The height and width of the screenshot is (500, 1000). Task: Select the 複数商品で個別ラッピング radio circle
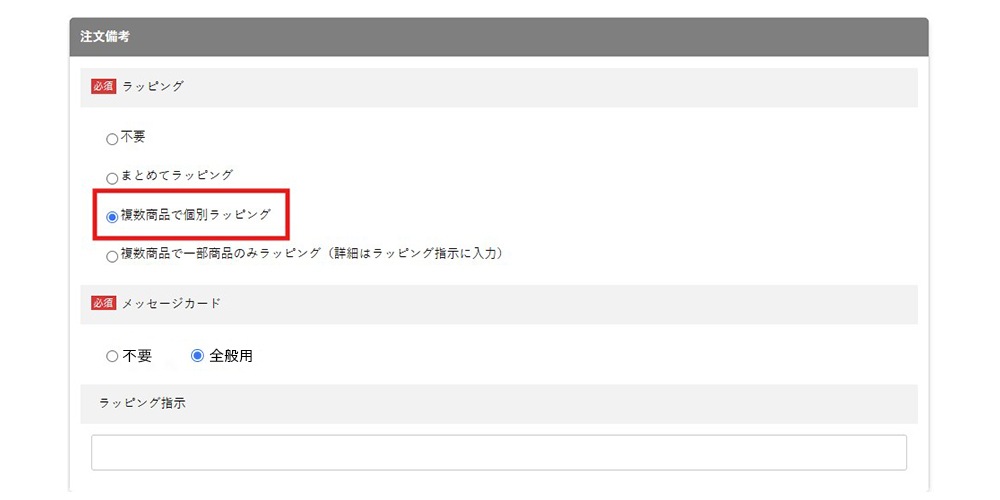[x=112, y=217]
